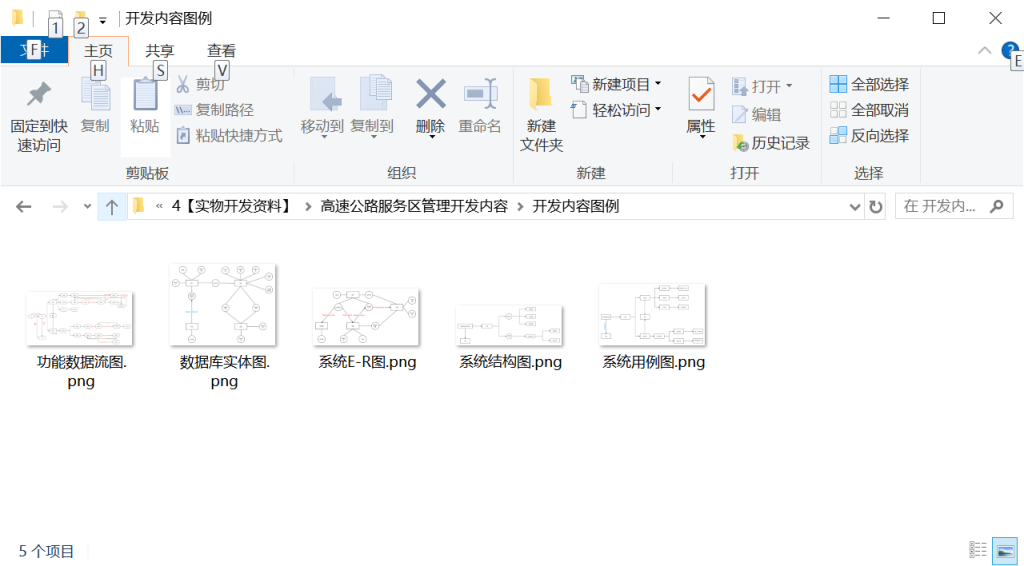Click Invert selection (反向选择)
1024x566 pixels.
pyautogui.click(x=869, y=136)
